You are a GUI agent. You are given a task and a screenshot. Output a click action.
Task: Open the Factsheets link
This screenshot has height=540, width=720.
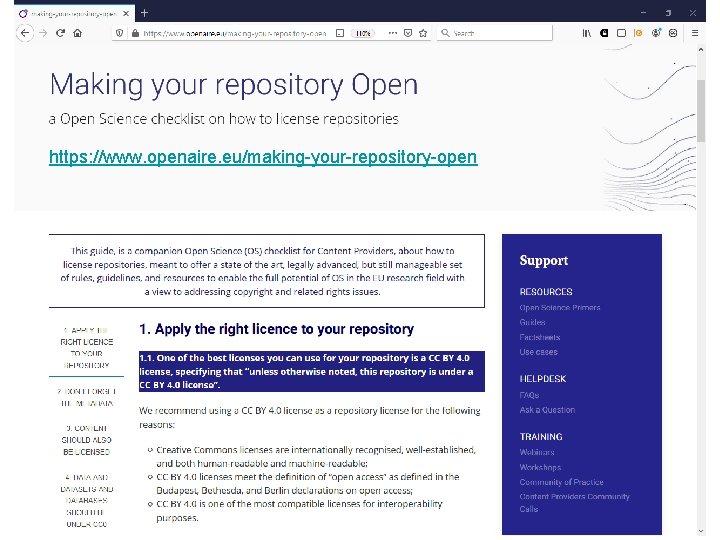pyautogui.click(x=540, y=337)
